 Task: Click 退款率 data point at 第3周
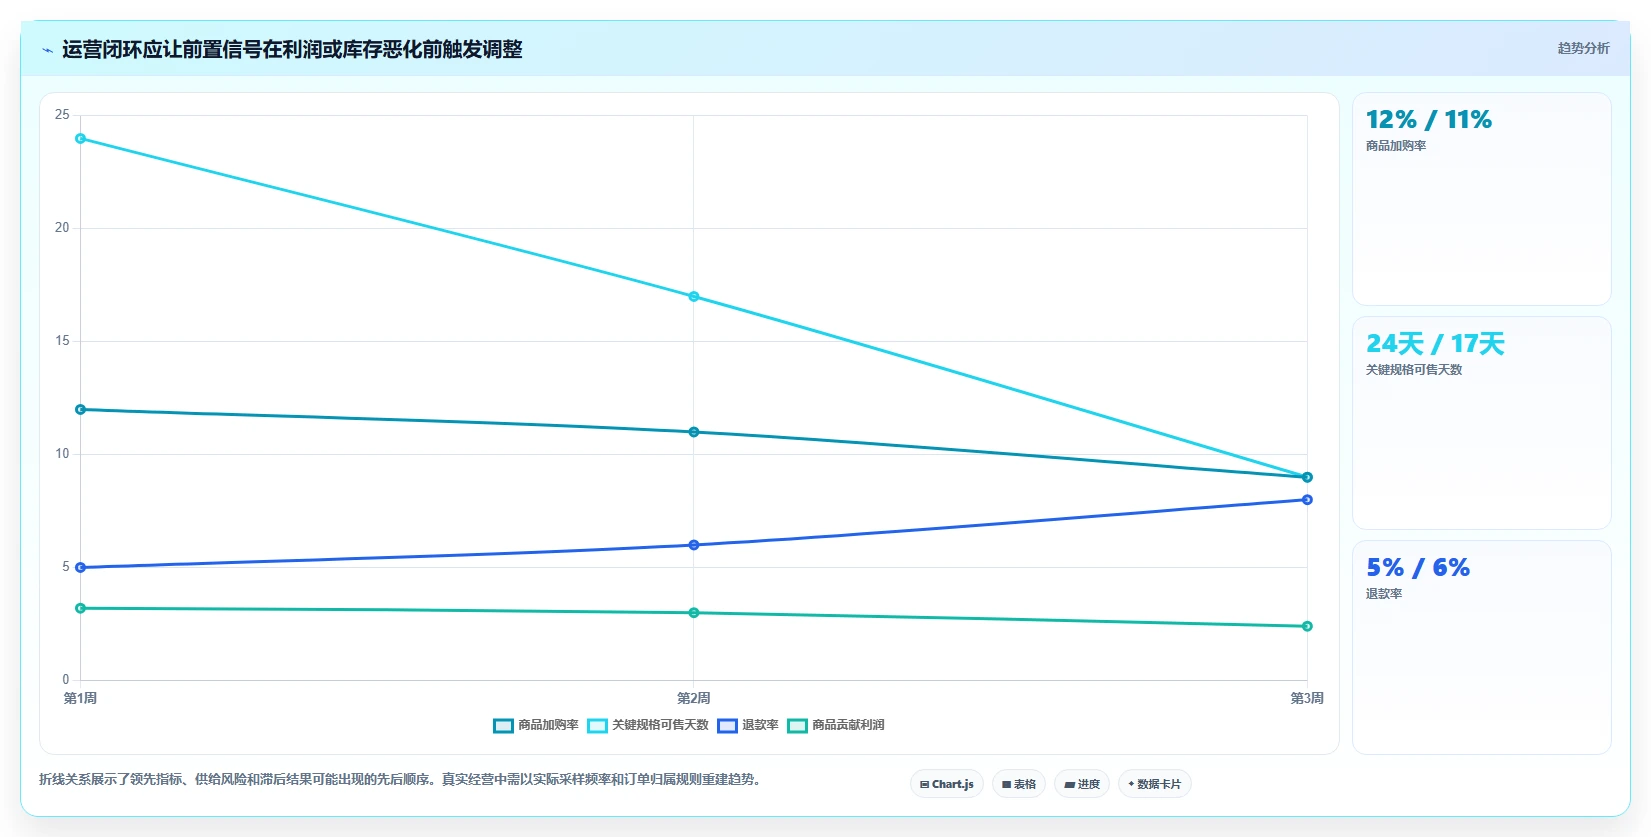tap(1307, 500)
